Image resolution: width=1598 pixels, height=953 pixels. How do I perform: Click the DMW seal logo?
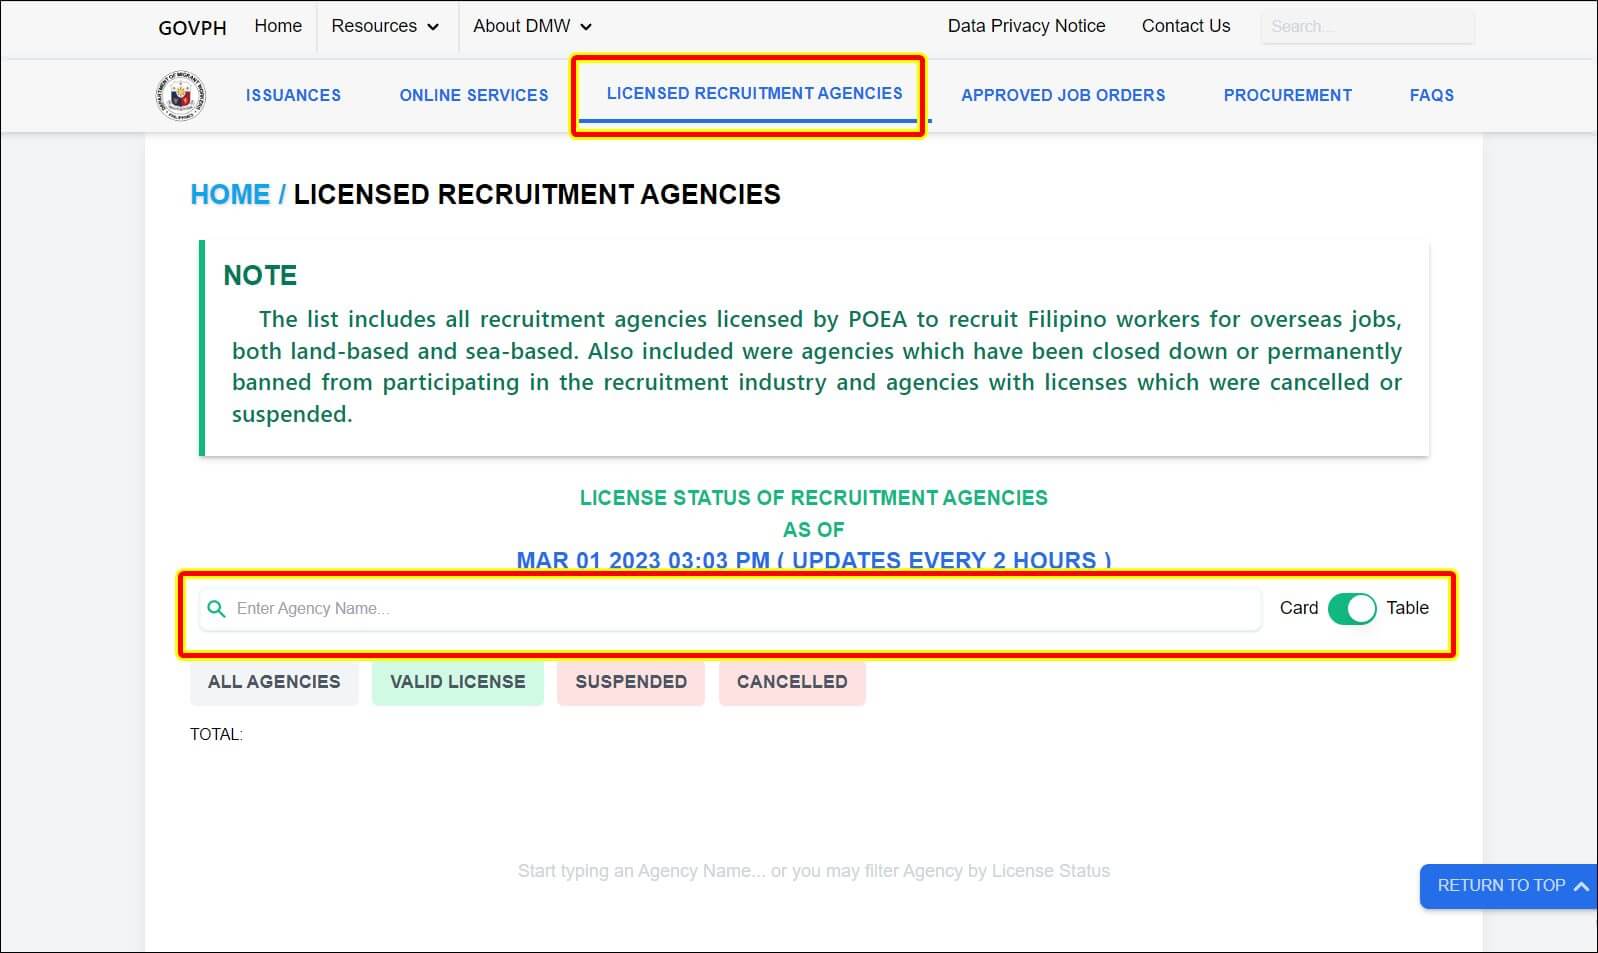coord(180,96)
